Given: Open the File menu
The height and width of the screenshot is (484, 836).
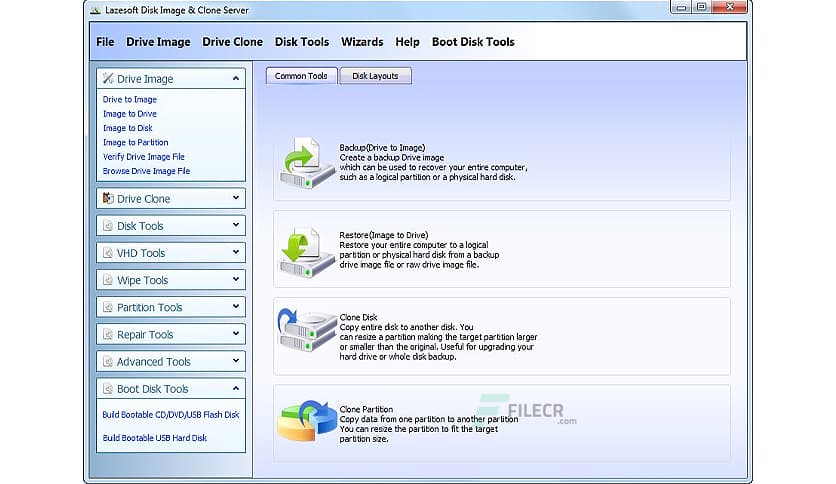Looking at the screenshot, I should click(x=105, y=42).
